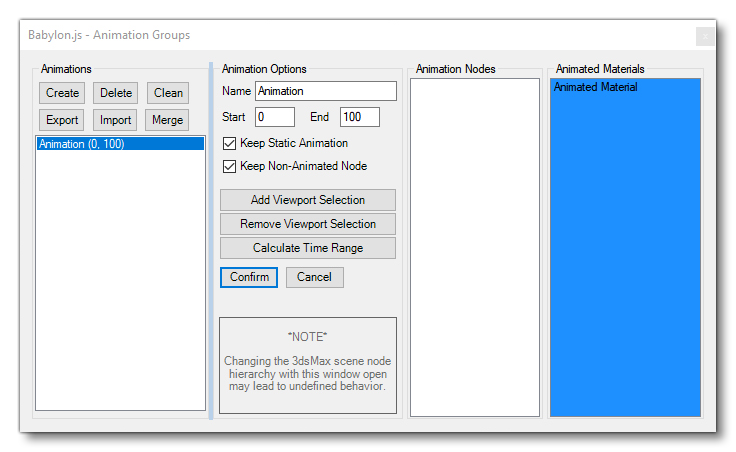Click into the Name text field
This screenshot has width=736, height=452.
point(325,91)
